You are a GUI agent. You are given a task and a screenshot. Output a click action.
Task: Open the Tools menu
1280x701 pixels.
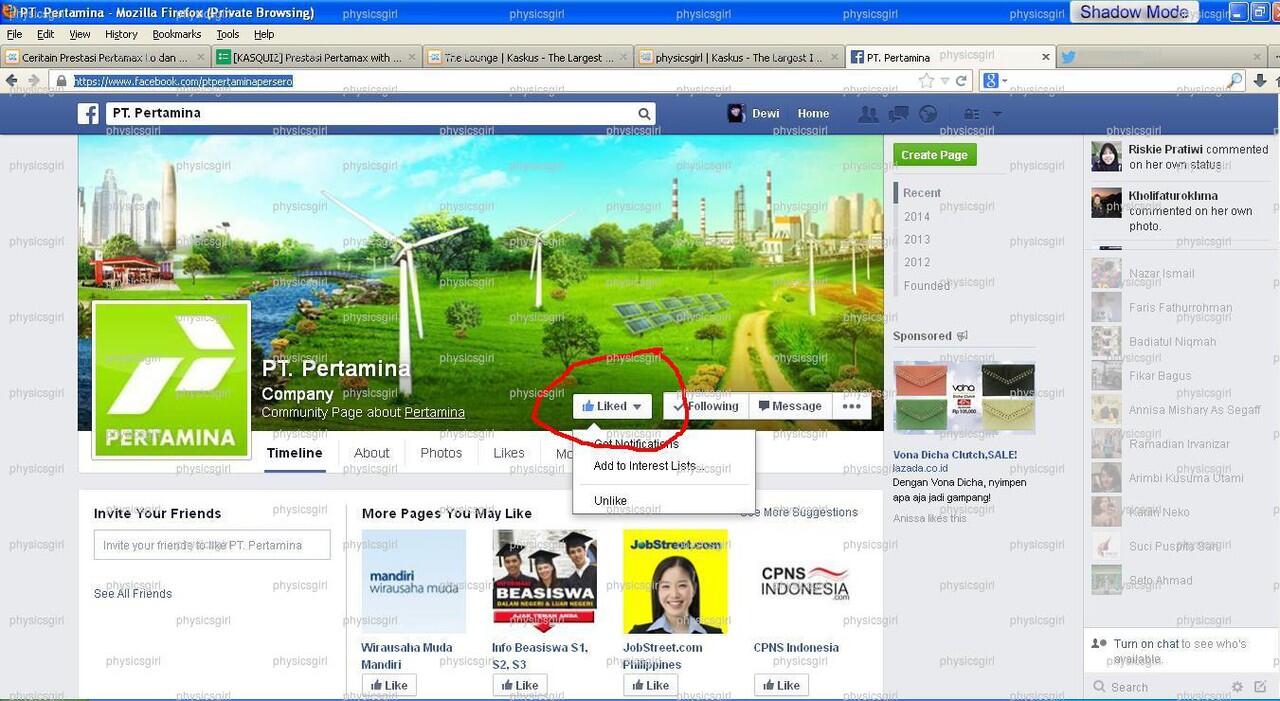coord(228,34)
